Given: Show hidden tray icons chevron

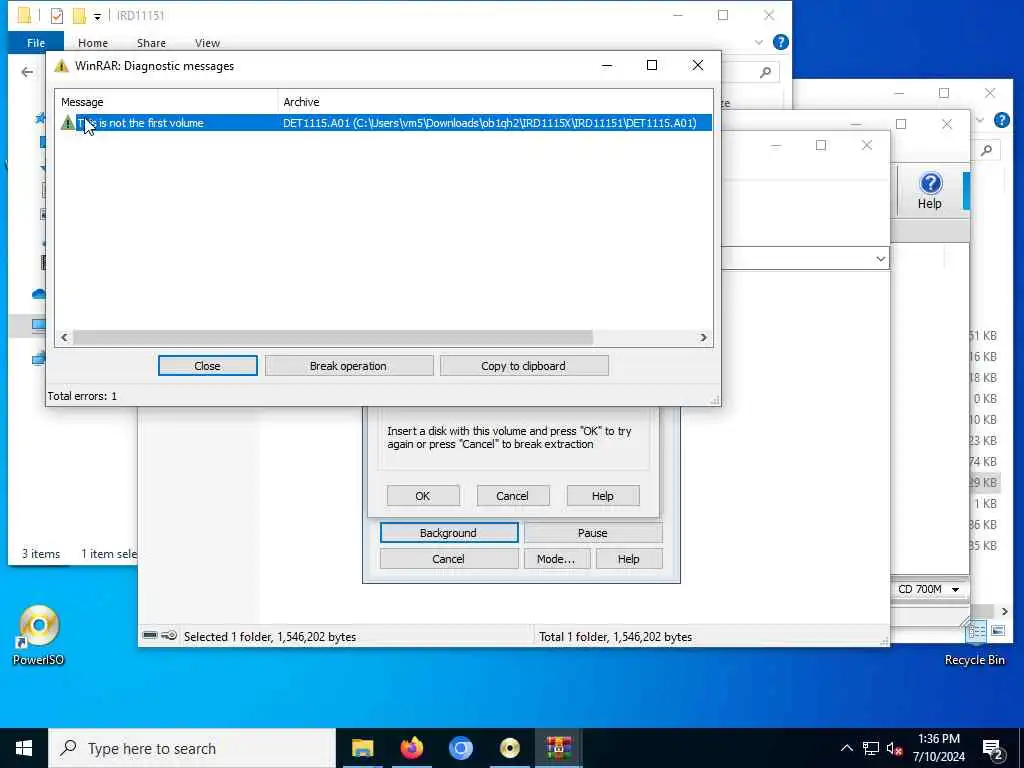Looking at the screenshot, I should [x=846, y=748].
